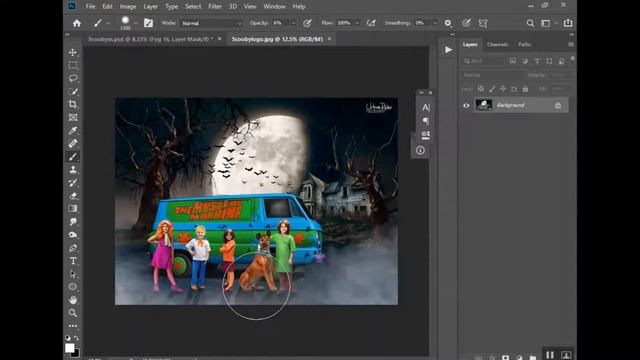Open the Share image button

pyautogui.click(x=568, y=23)
